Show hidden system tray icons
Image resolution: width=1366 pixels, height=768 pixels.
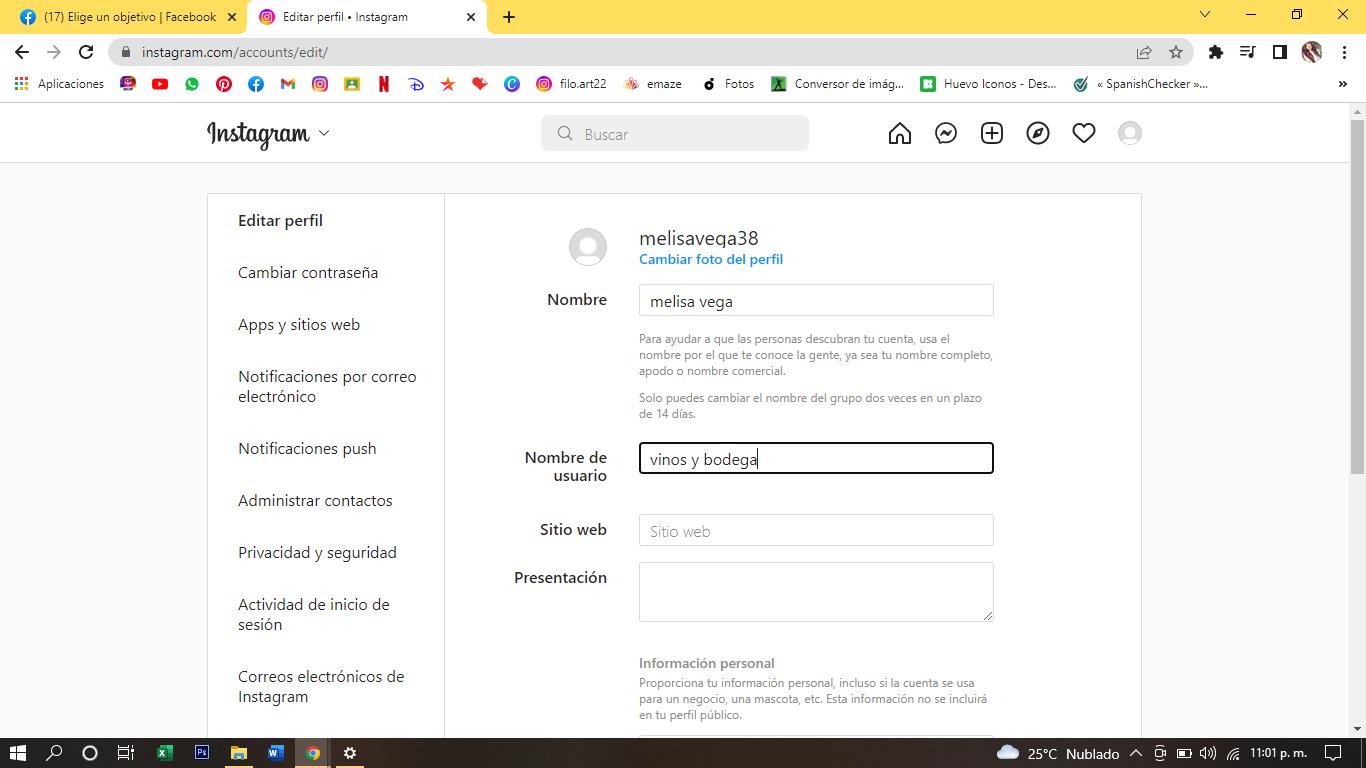click(1136, 753)
